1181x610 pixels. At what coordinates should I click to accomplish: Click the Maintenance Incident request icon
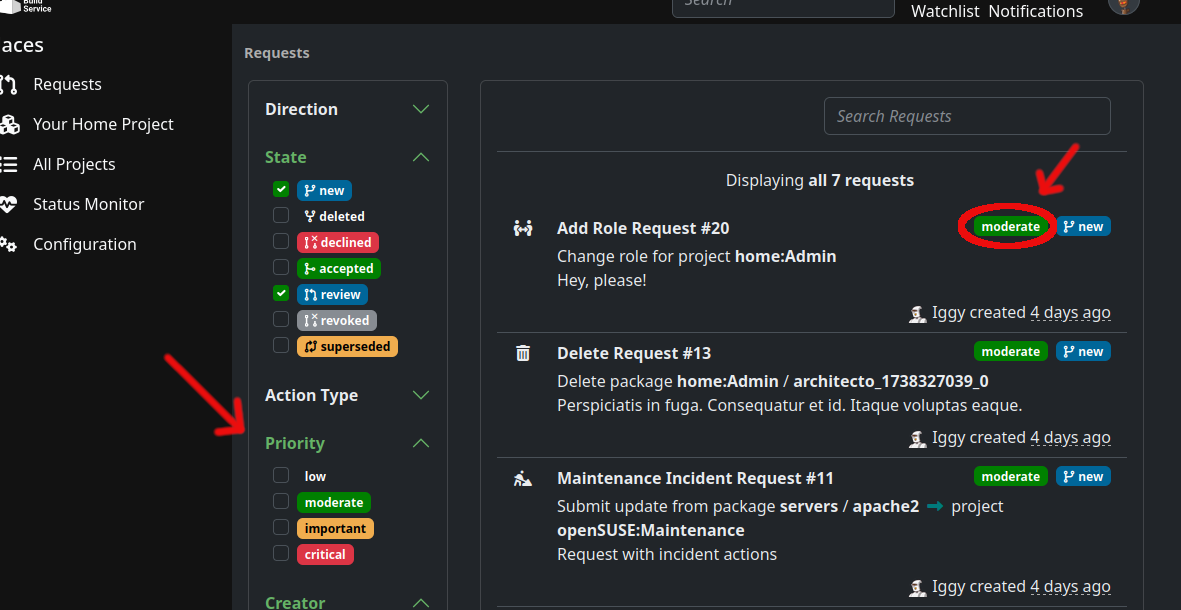pyautogui.click(x=523, y=477)
